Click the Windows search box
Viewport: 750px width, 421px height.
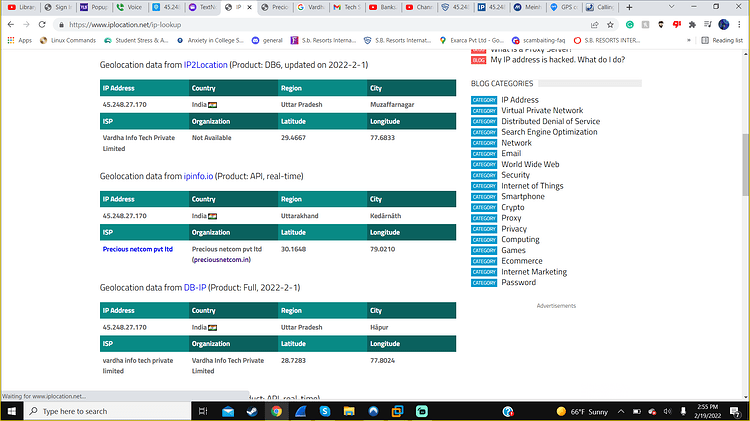pyautogui.click(x=107, y=411)
